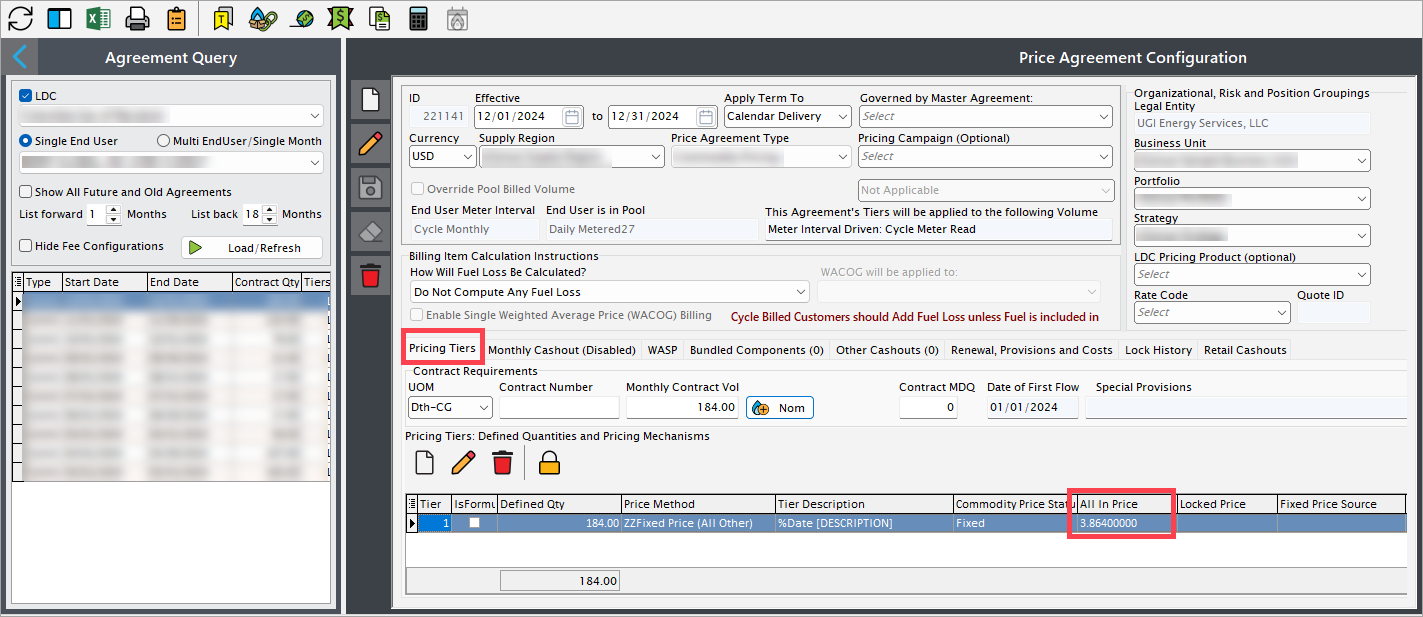Viewport: 1423px width, 617px height.
Task: Check the IsFormula box for tier 1
Action: tap(474, 523)
